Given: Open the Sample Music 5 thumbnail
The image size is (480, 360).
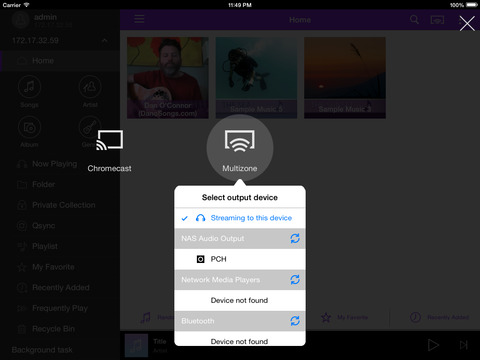Looking at the screenshot, I should click(256, 78).
